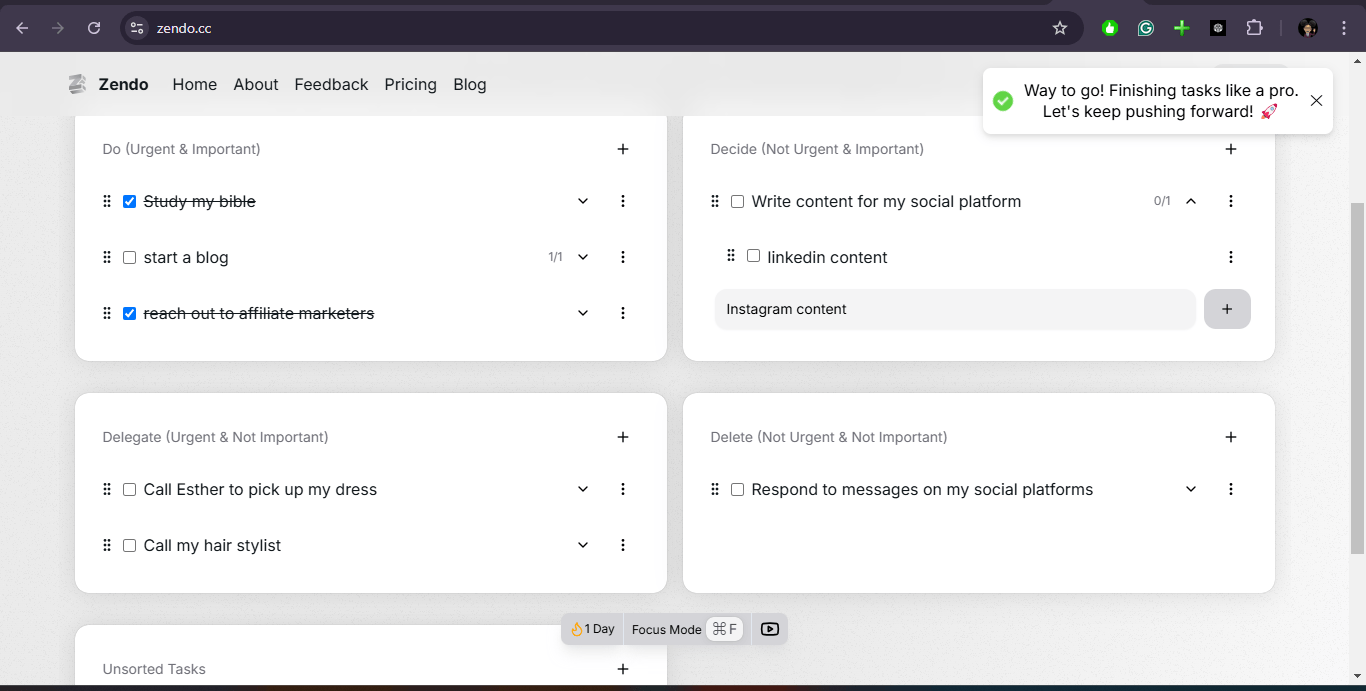
Task: Expand 'Respond to messages on my social platforms'
Action: (x=1191, y=489)
